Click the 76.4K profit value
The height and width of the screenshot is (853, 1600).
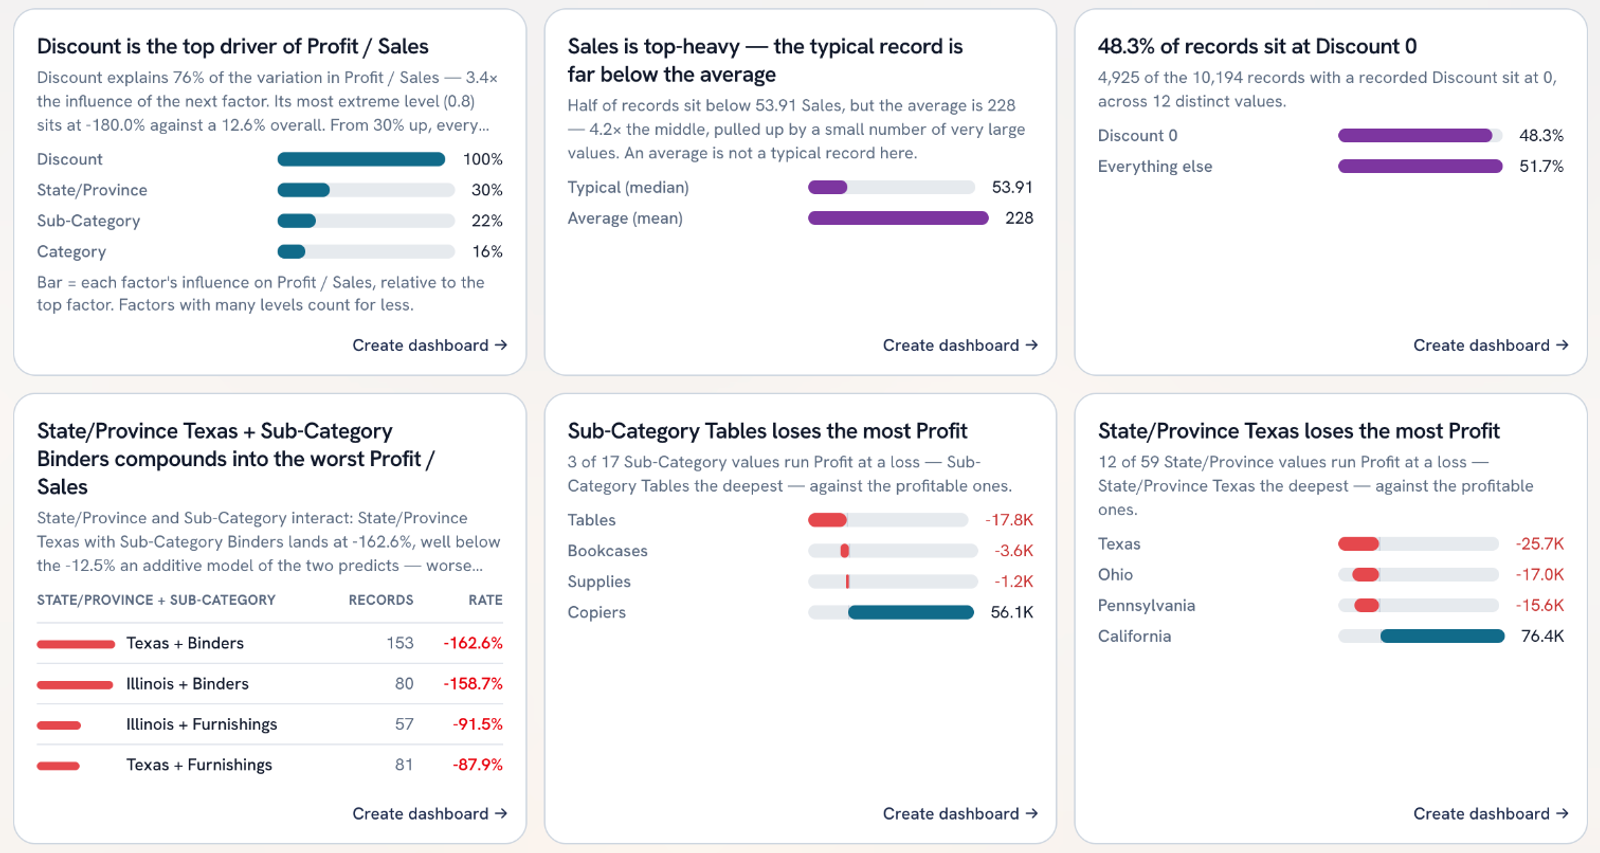pos(1542,636)
